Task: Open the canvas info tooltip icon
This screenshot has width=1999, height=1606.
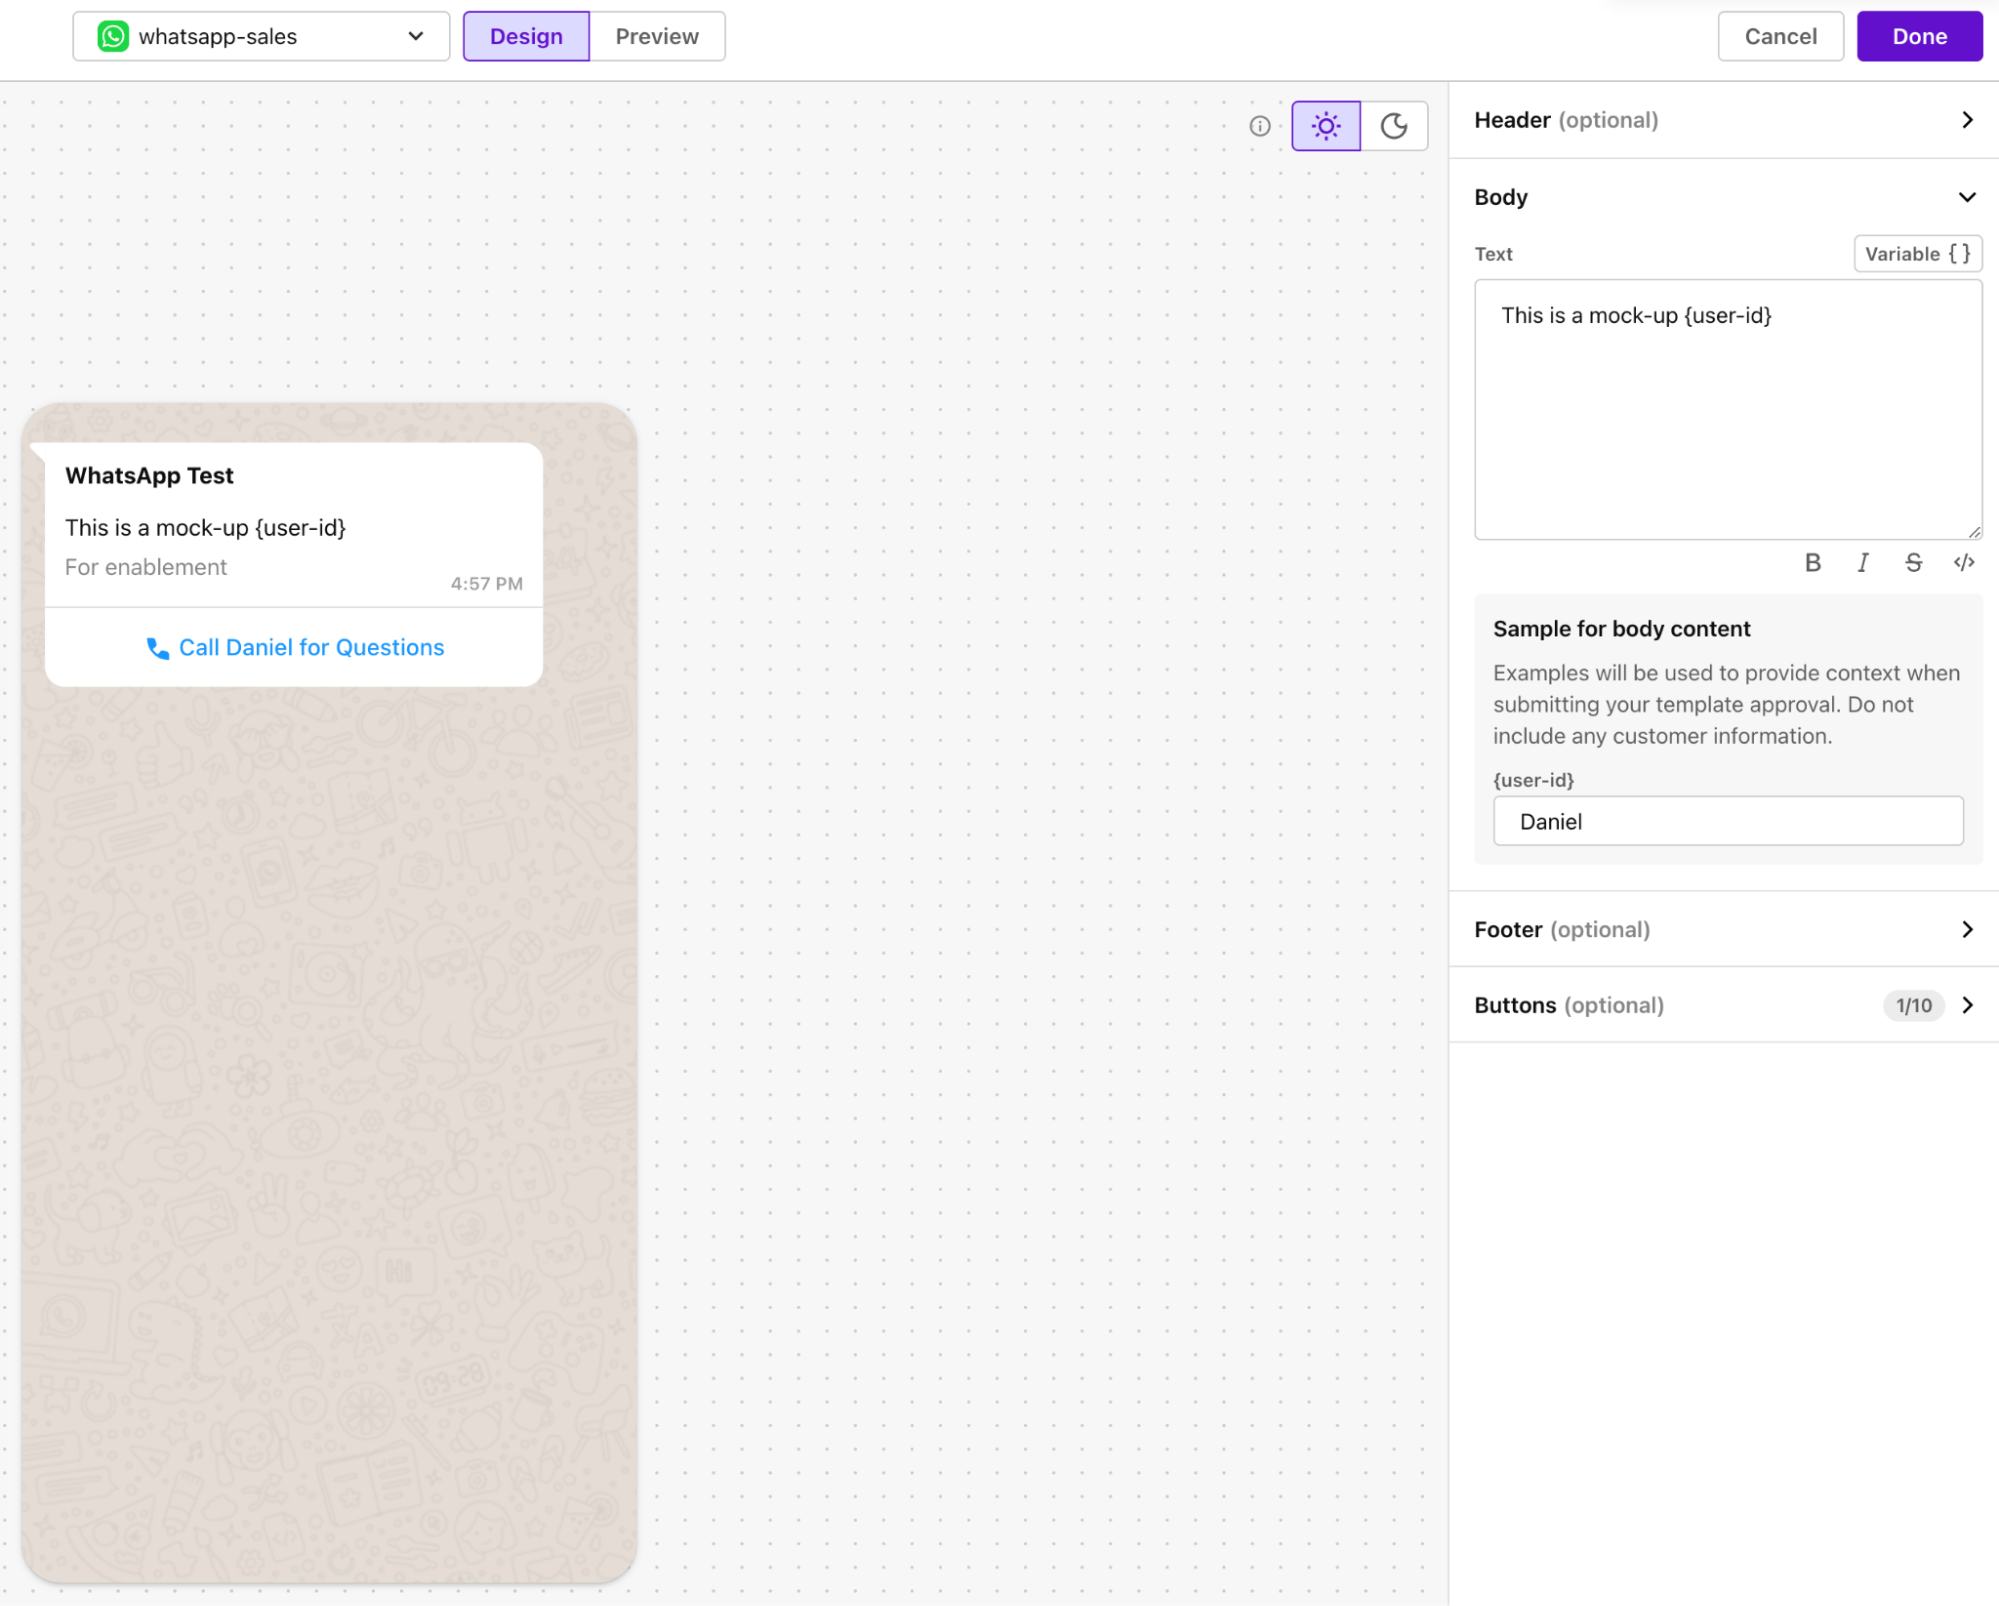Action: (x=1260, y=126)
